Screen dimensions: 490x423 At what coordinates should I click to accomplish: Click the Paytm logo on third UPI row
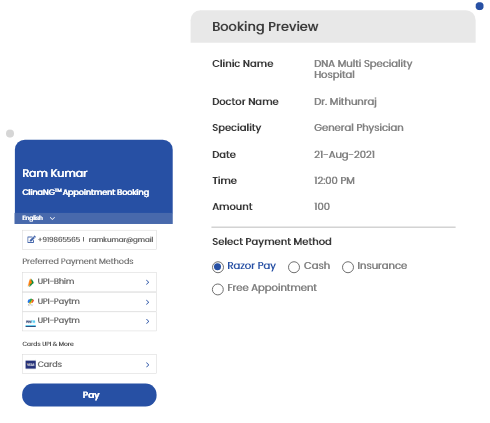[31, 322]
